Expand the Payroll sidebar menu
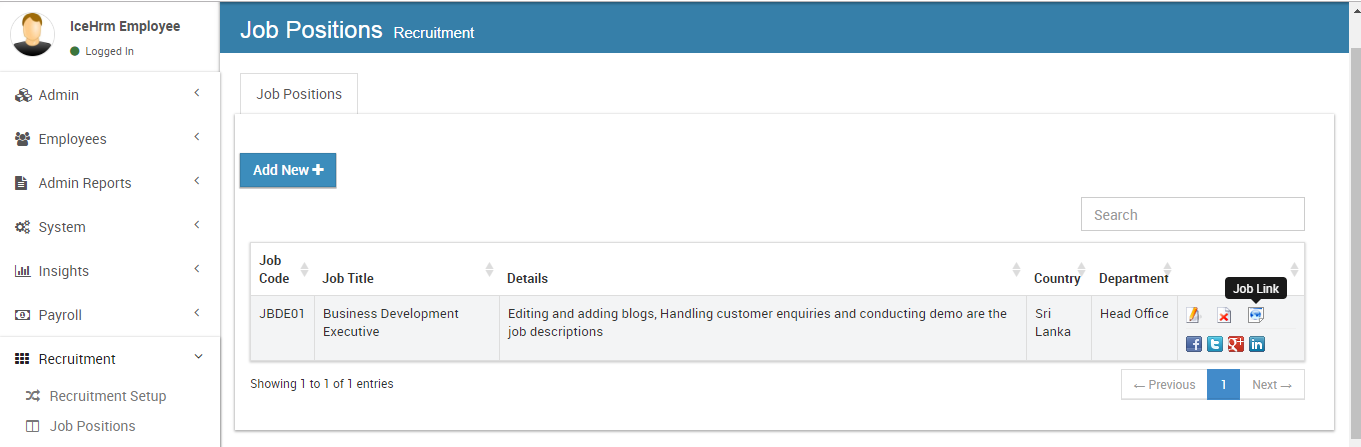The width and height of the screenshot is (1361, 447). (x=109, y=315)
